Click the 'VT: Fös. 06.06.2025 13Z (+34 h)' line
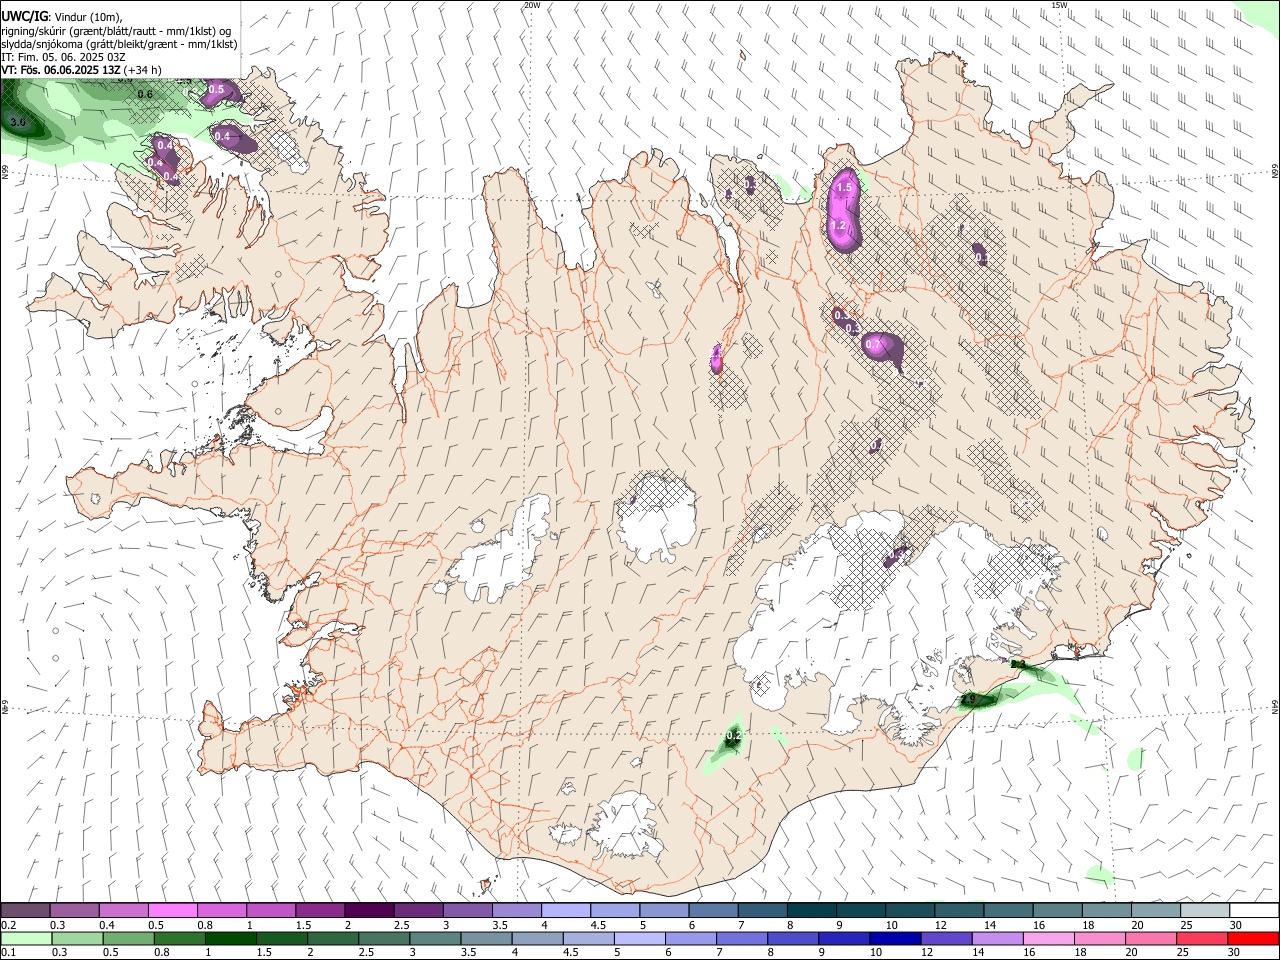This screenshot has width=1280, height=960. point(81,70)
